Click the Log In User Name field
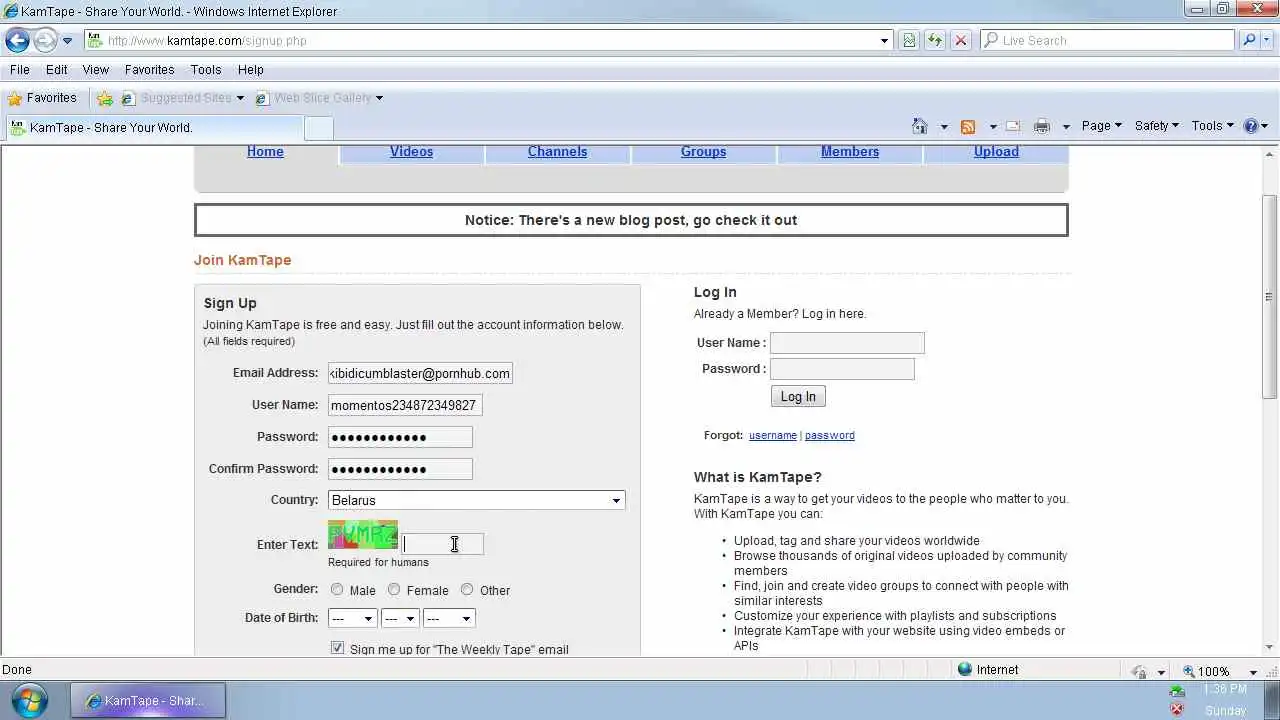The height and width of the screenshot is (720, 1280). click(x=847, y=343)
